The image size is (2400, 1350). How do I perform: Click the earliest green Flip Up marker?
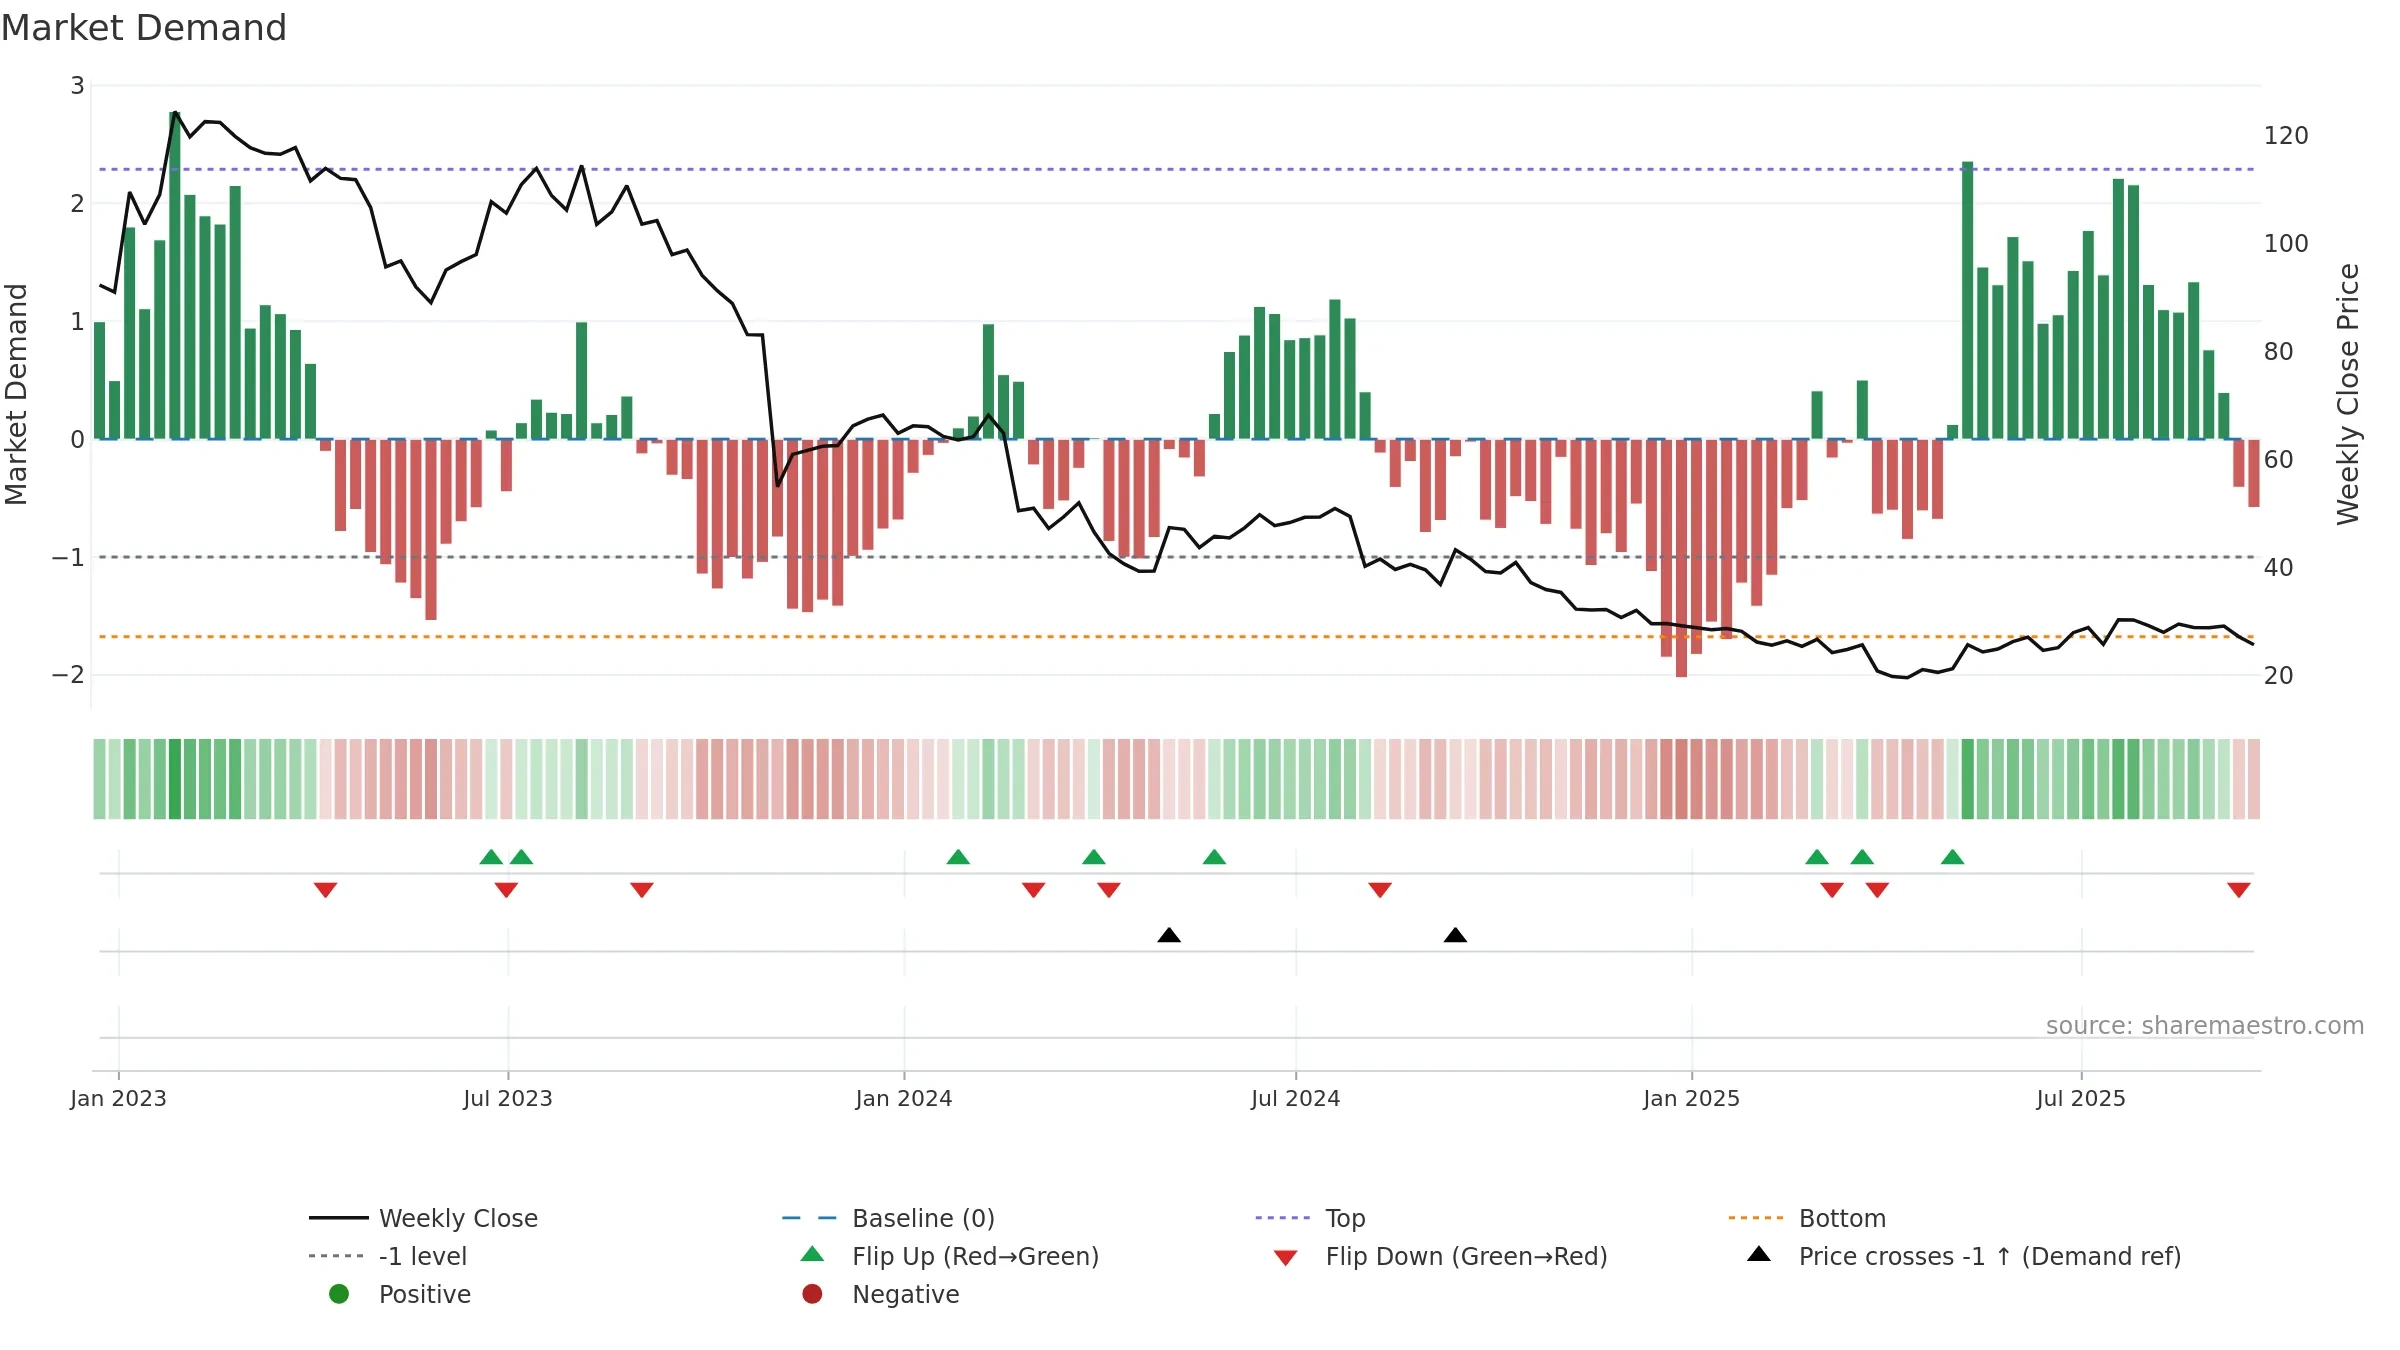pyautogui.click(x=491, y=857)
